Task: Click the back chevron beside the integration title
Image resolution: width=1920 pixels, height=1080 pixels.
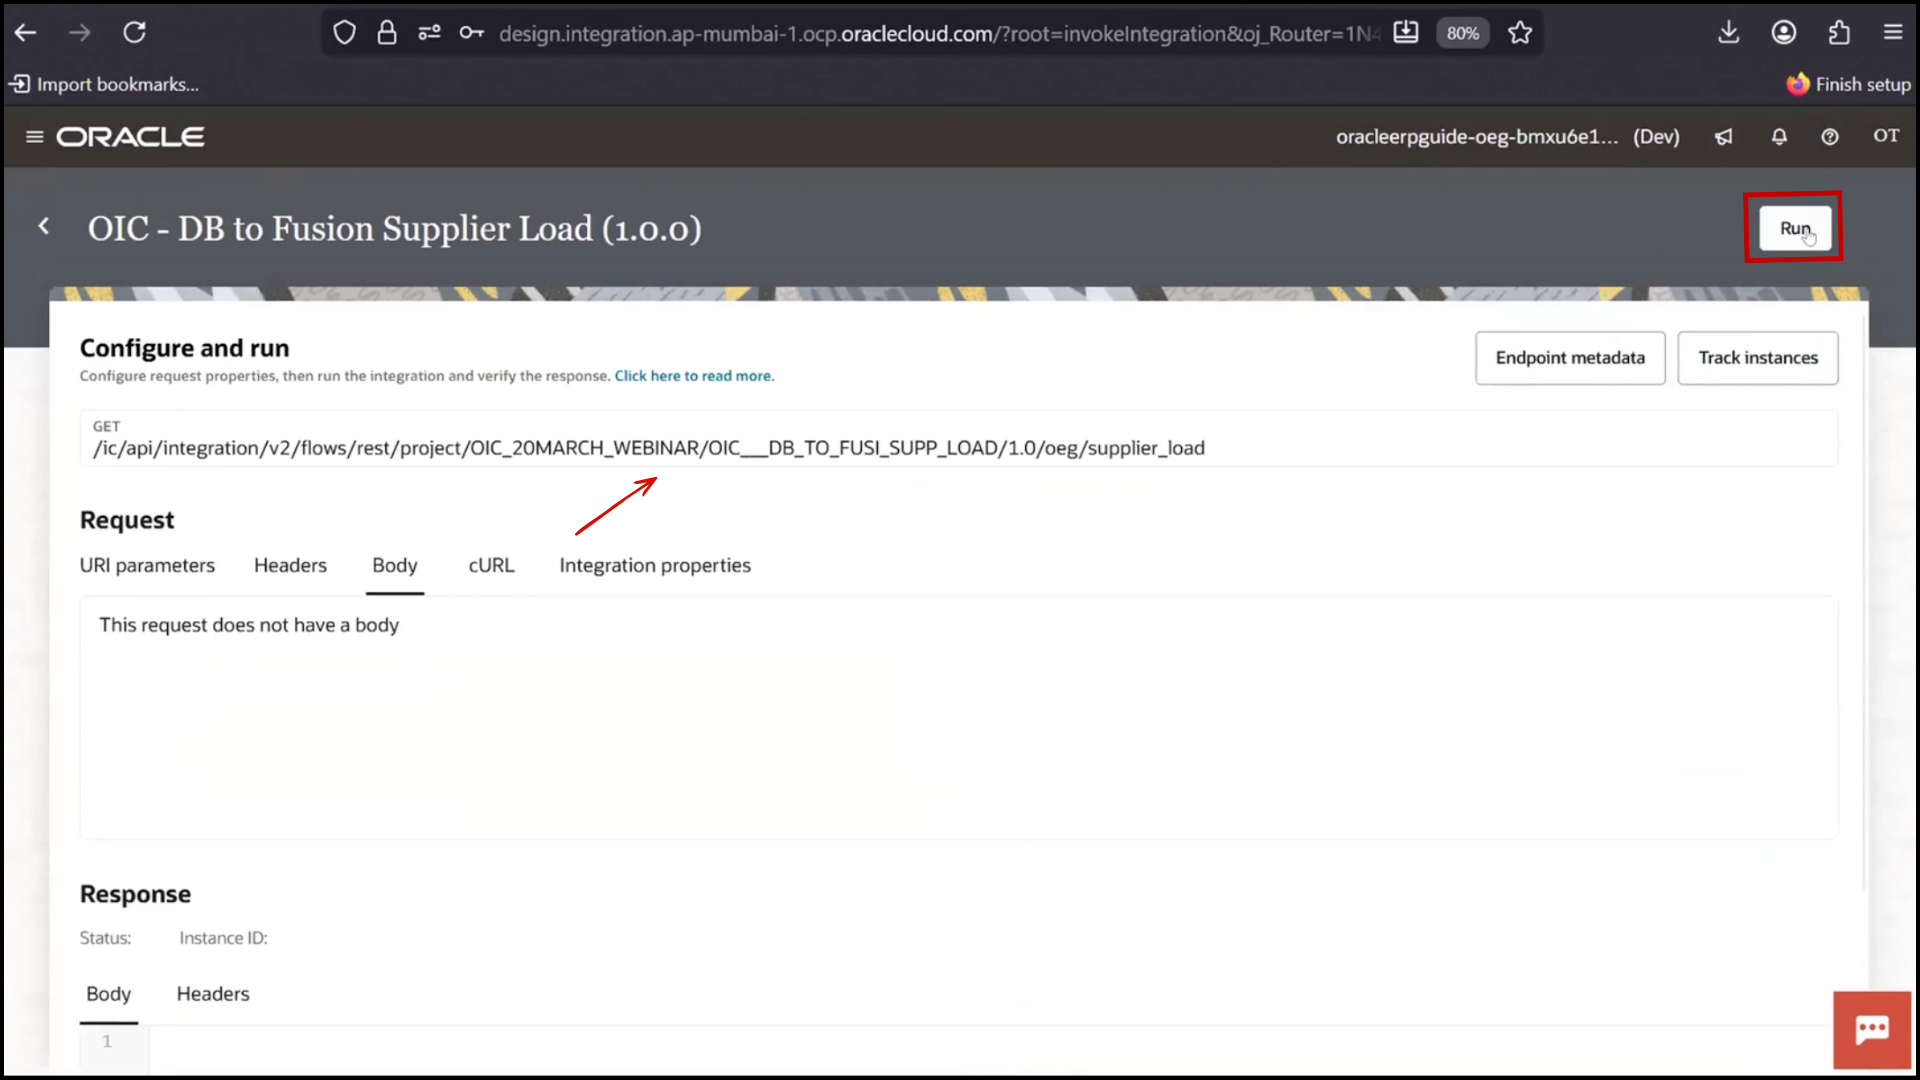Action: pos(44,227)
